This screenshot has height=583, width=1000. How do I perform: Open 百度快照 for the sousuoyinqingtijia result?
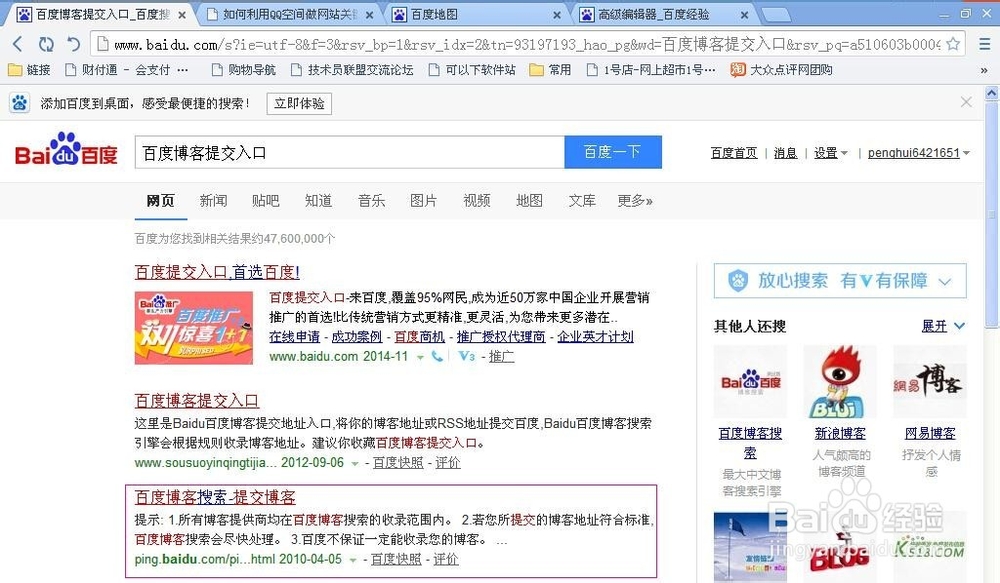tap(398, 462)
